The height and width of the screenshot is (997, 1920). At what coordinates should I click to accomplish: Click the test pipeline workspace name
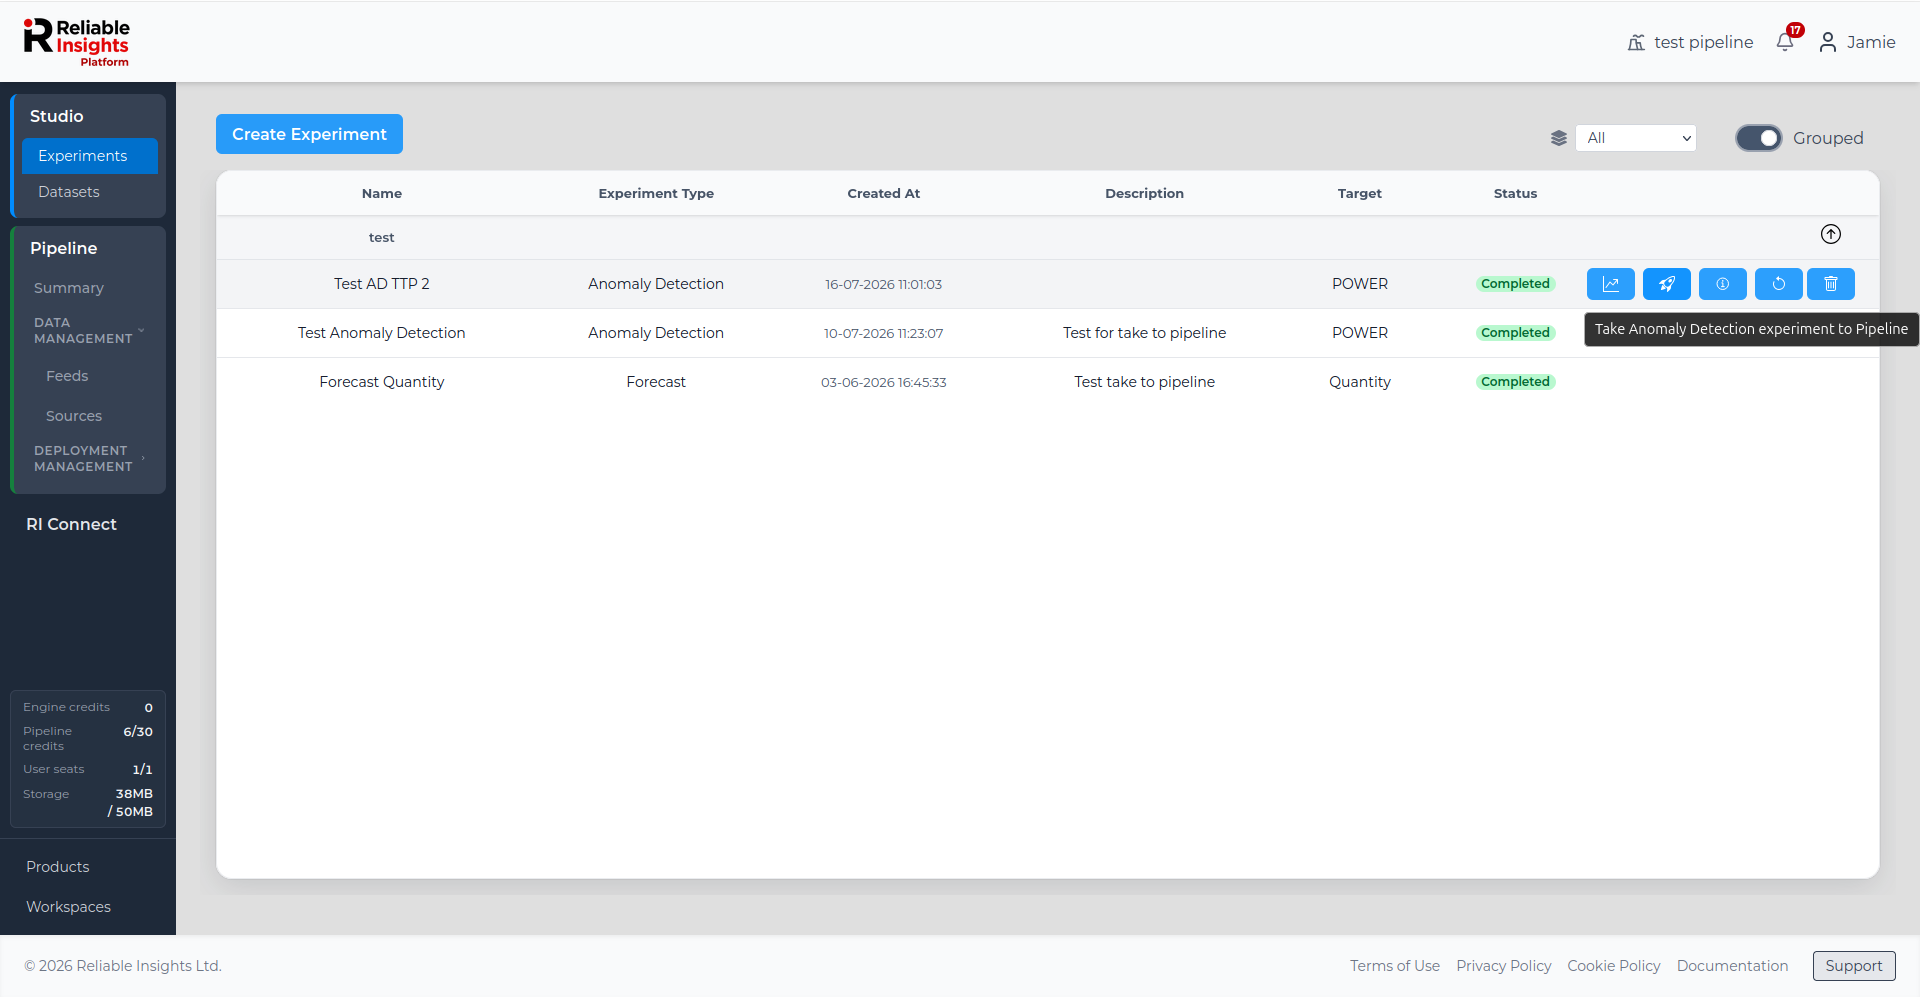click(1704, 42)
